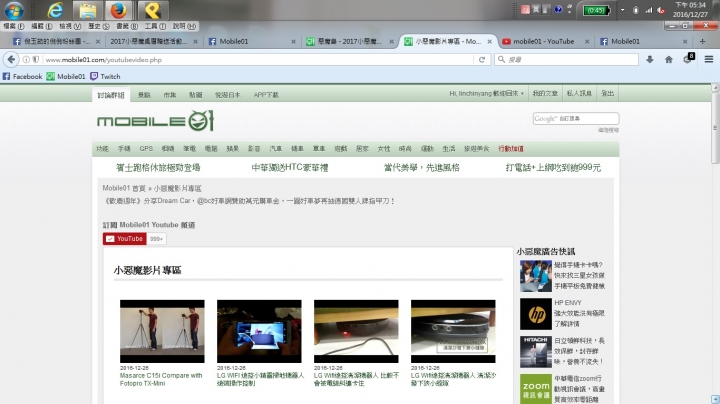Image resolution: width=720 pixels, height=404 pixels.
Task: Open the GPS forum category
Action: [x=146, y=149]
